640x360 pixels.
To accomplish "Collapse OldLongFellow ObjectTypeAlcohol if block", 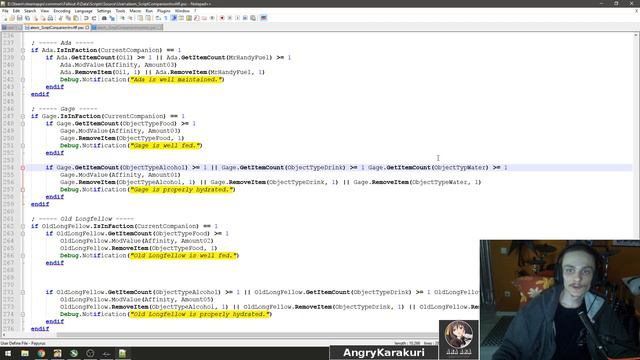I will click(23, 292).
